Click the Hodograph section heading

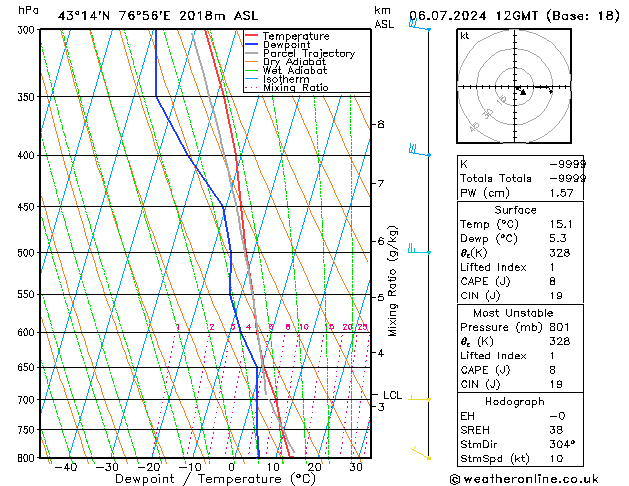point(515,402)
